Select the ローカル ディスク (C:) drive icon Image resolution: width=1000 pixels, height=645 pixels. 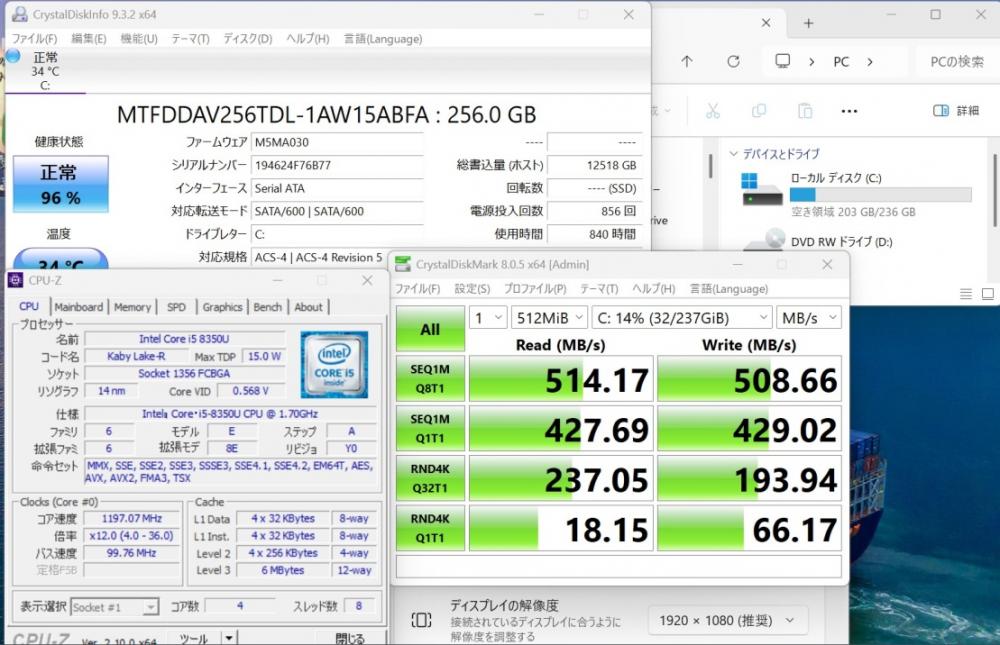pyautogui.click(x=761, y=190)
